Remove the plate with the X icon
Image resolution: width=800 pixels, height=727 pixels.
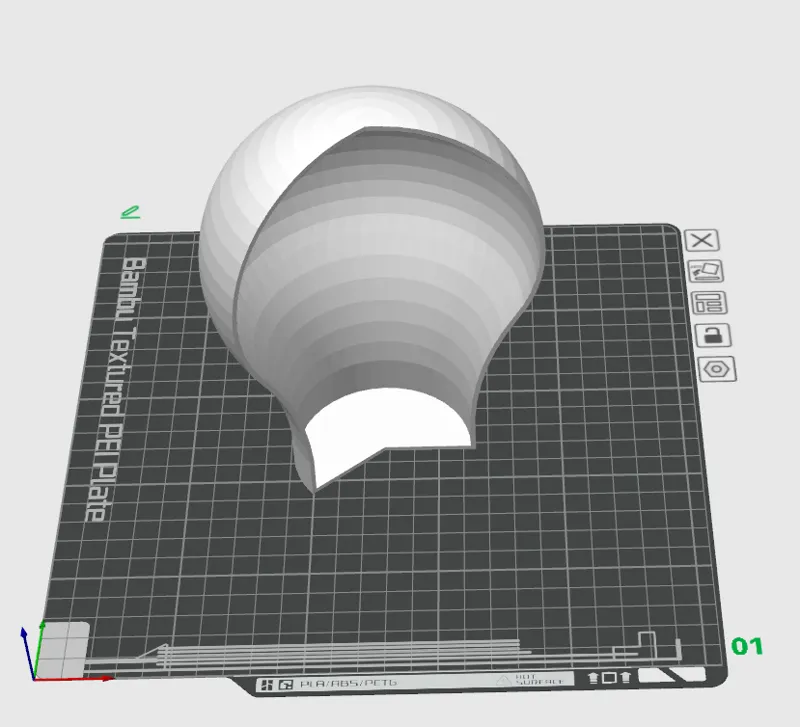point(702,240)
